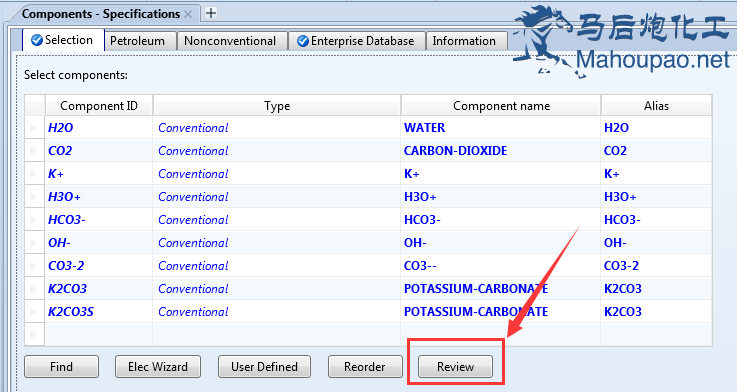Open Type dropdown for K2CO3S row

(x=277, y=312)
